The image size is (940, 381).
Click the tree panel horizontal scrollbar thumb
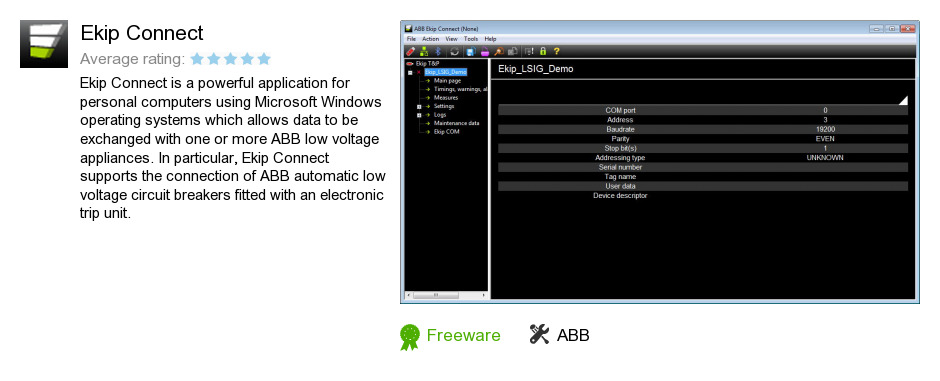click(436, 295)
